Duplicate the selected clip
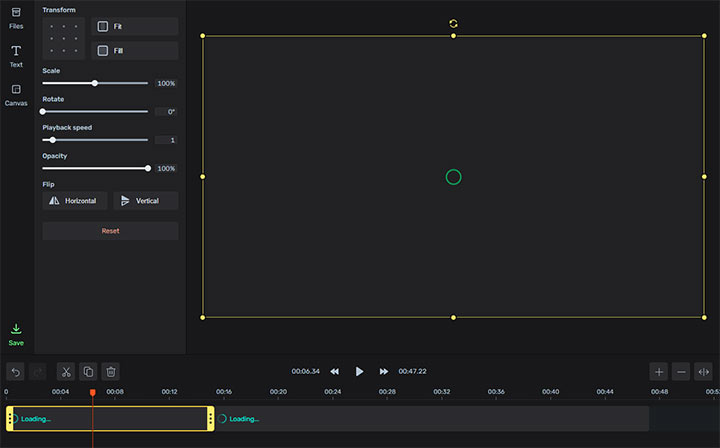The image size is (720, 448). tap(88, 371)
